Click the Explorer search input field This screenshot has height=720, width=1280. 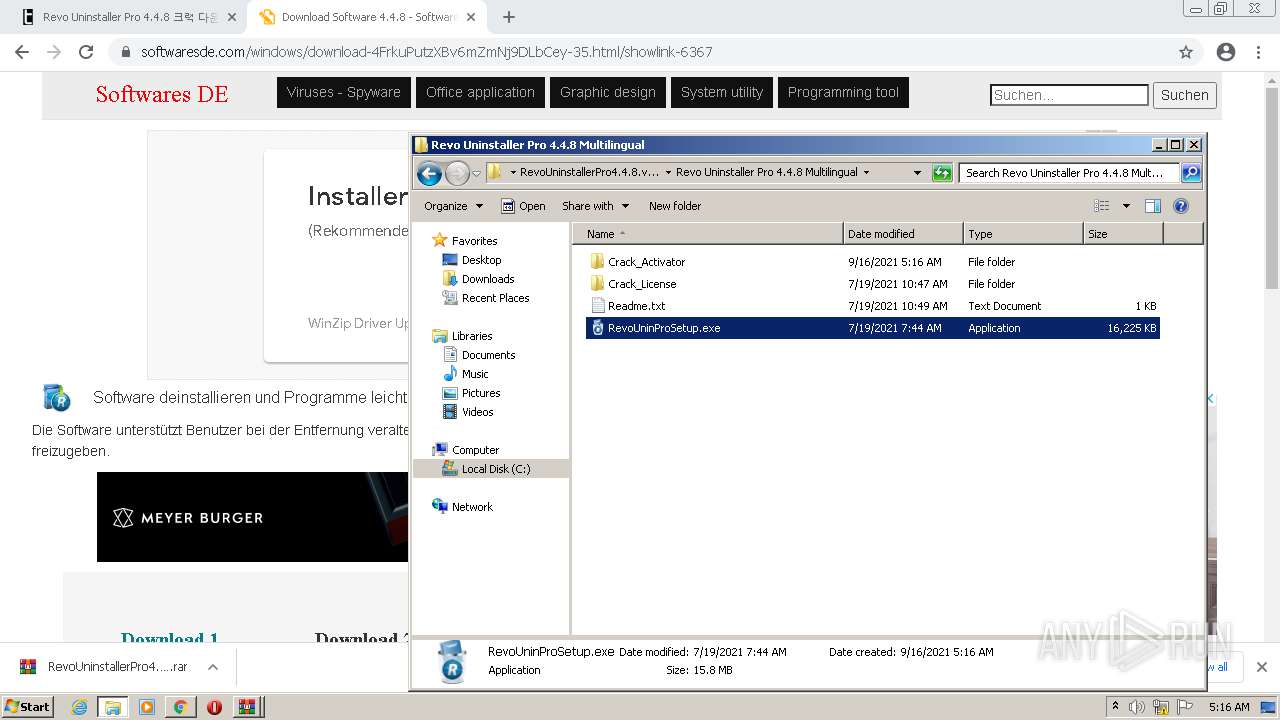click(1068, 173)
